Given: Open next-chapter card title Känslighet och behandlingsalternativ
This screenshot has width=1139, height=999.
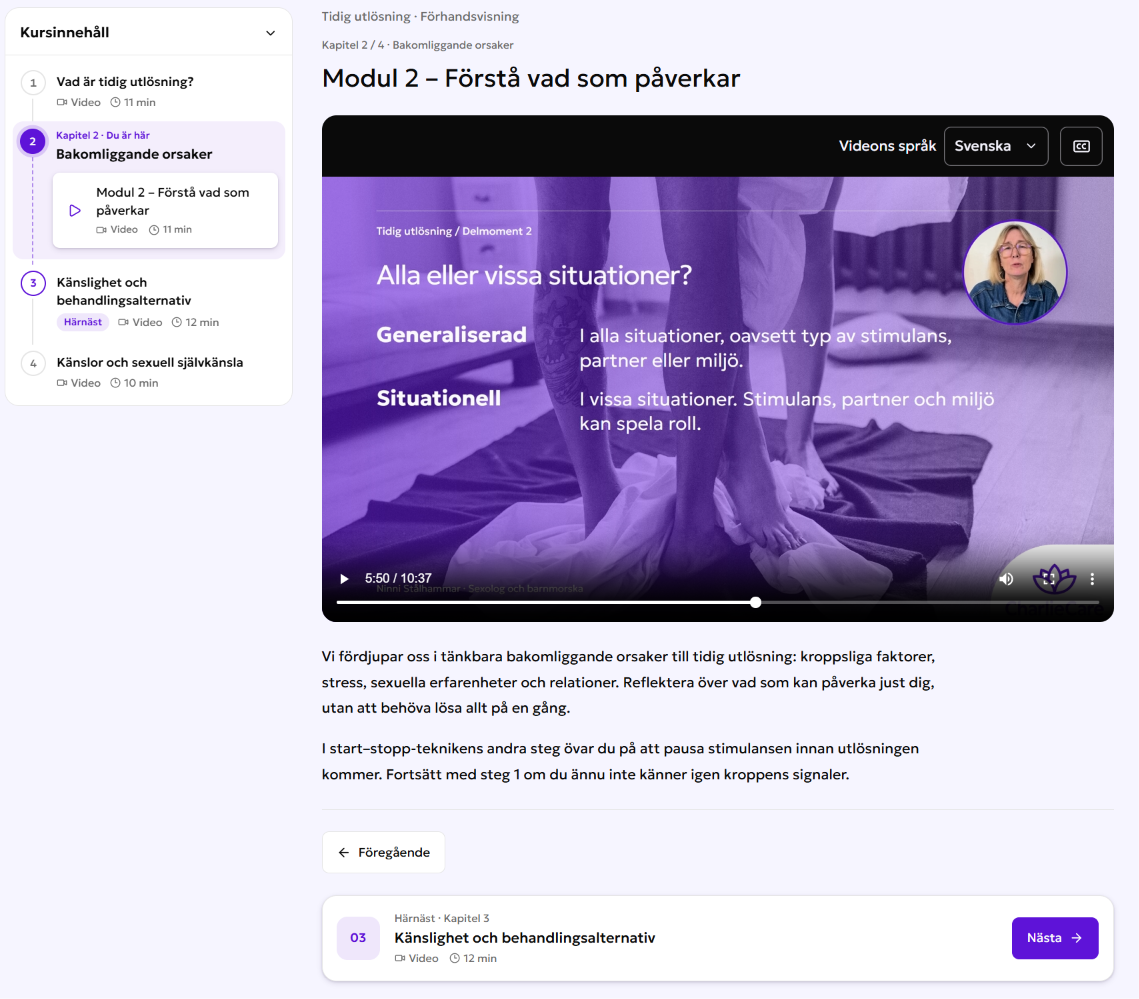Looking at the screenshot, I should pyautogui.click(x=524, y=938).
